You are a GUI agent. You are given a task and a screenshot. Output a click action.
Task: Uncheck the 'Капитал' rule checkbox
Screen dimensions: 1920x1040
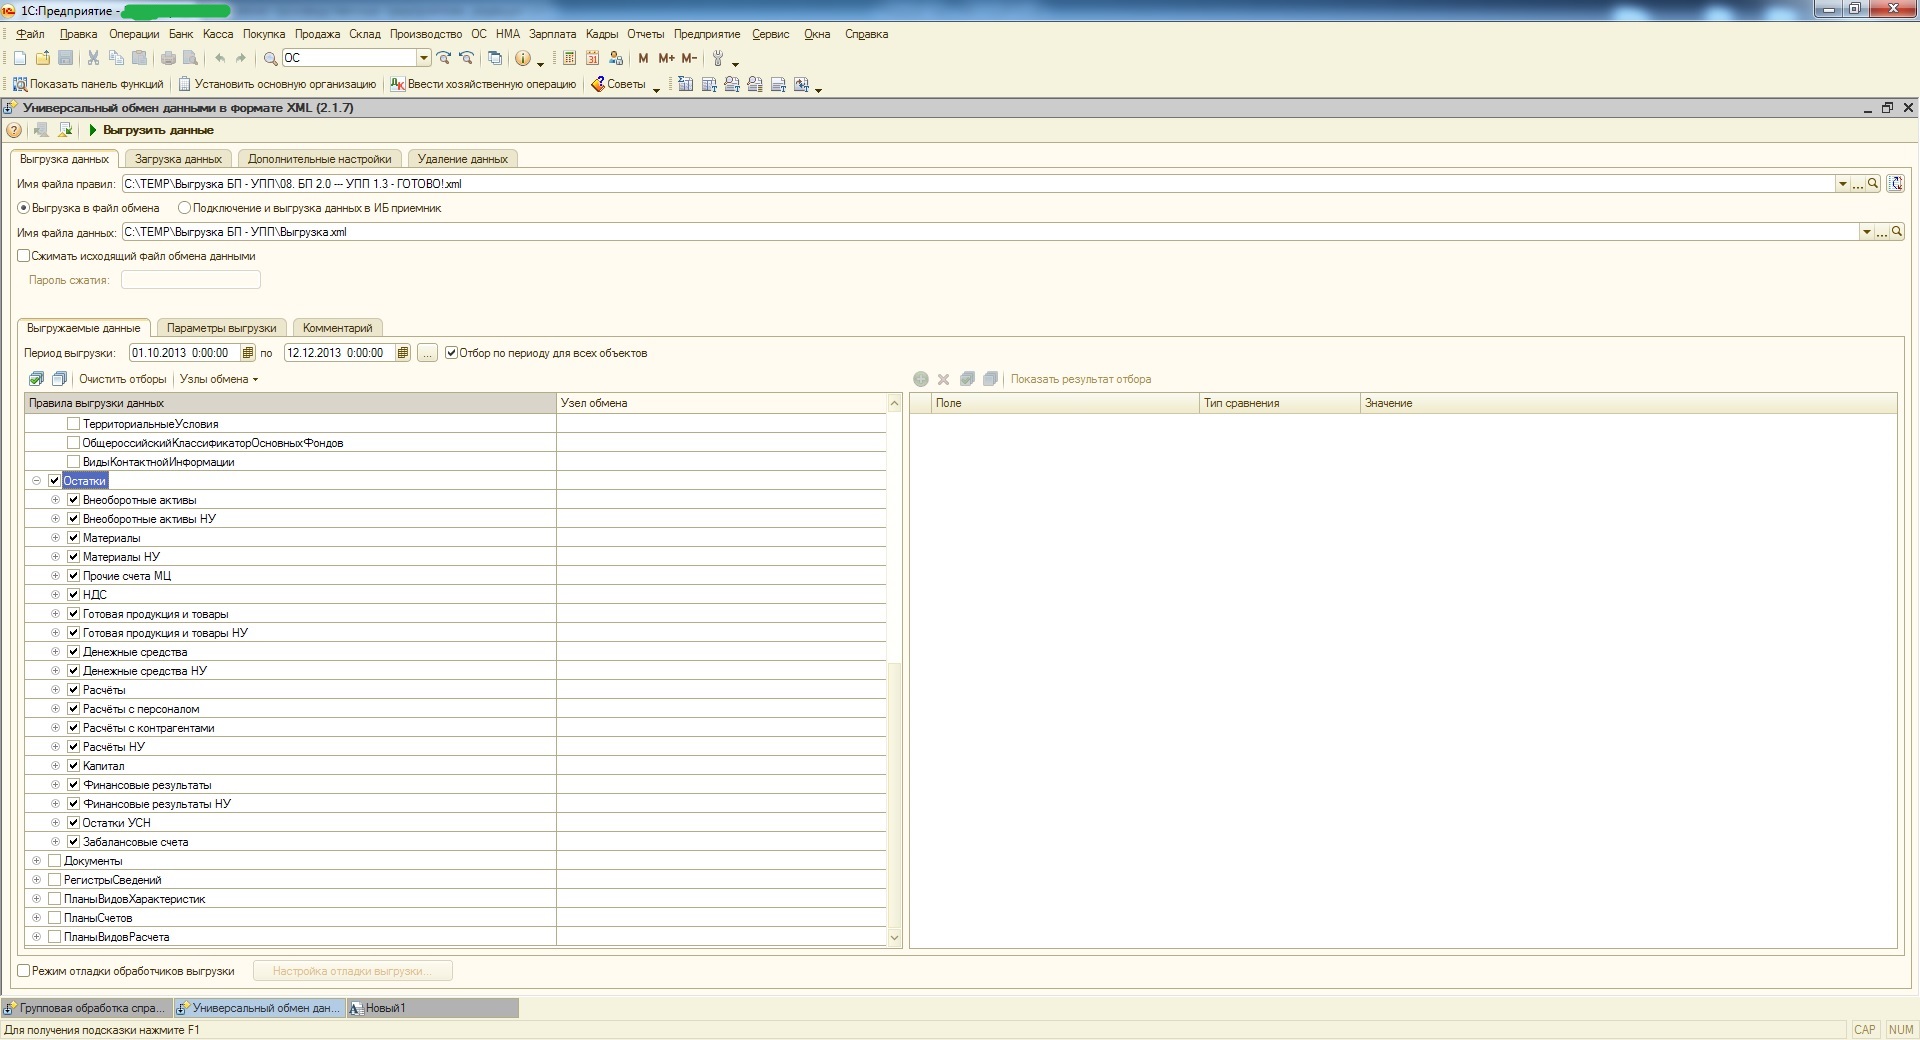[73, 766]
